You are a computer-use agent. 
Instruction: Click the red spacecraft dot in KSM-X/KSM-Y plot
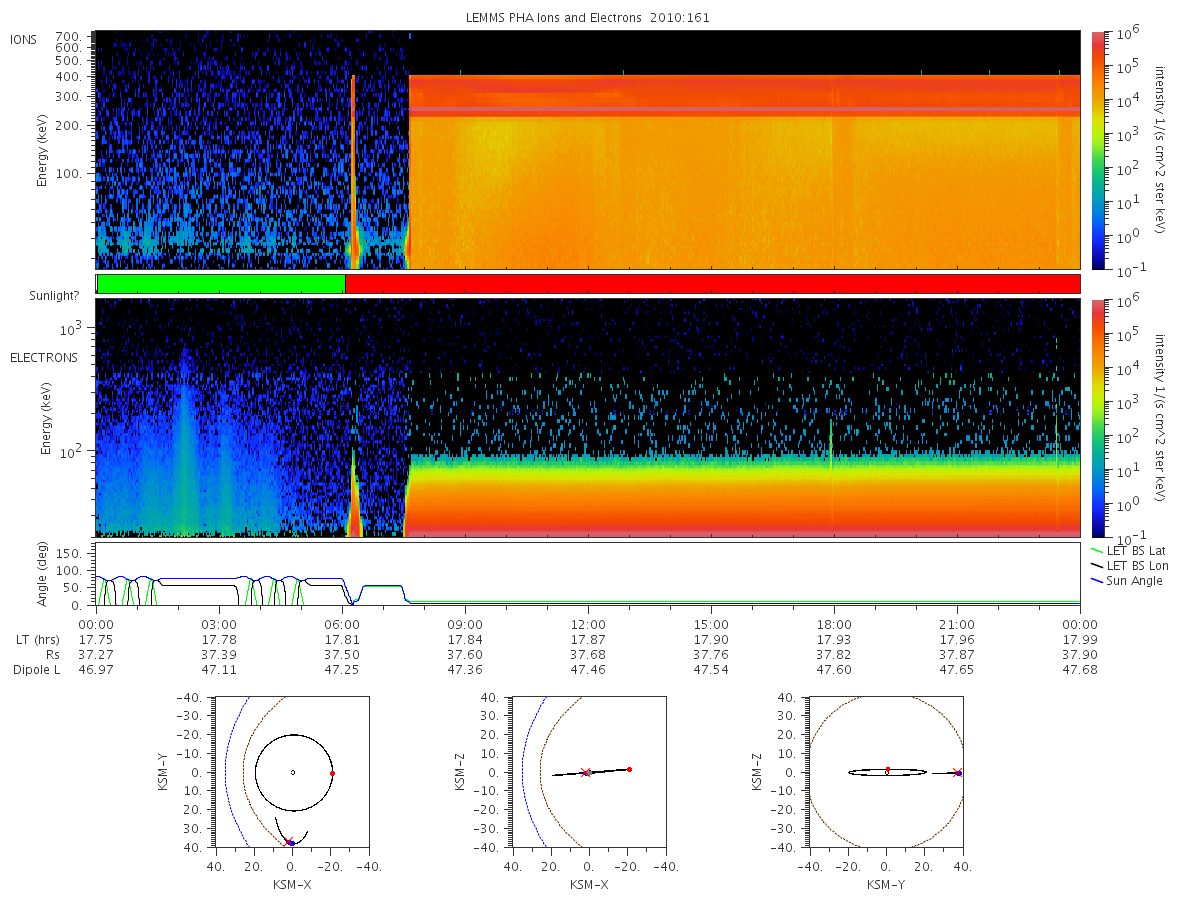point(333,773)
